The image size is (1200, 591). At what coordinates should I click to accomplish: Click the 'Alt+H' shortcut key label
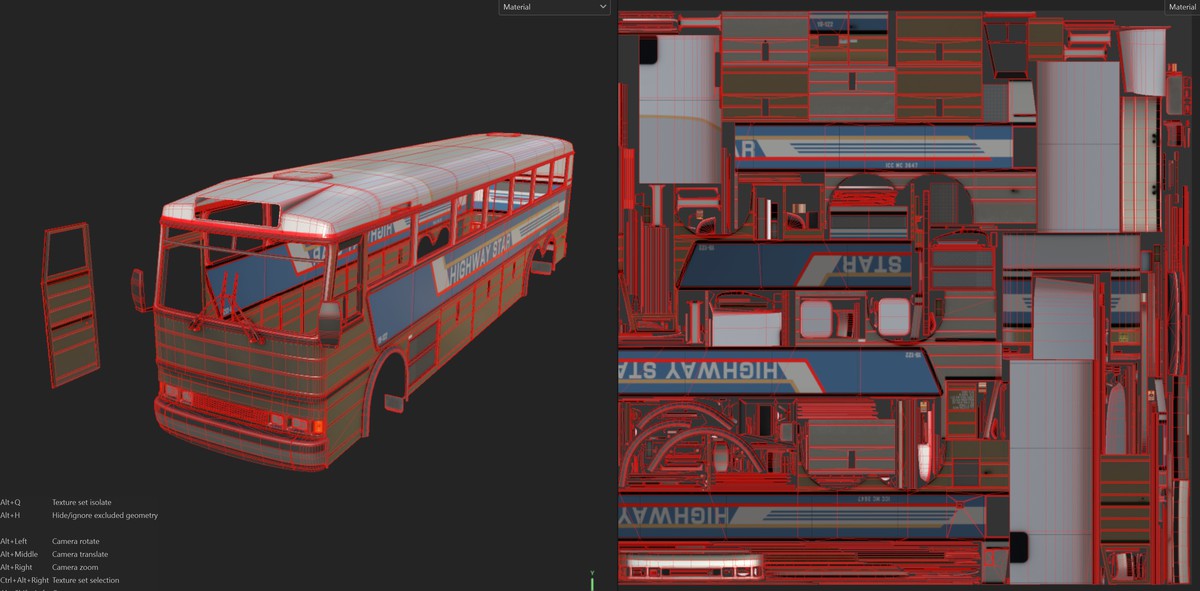click(x=10, y=515)
